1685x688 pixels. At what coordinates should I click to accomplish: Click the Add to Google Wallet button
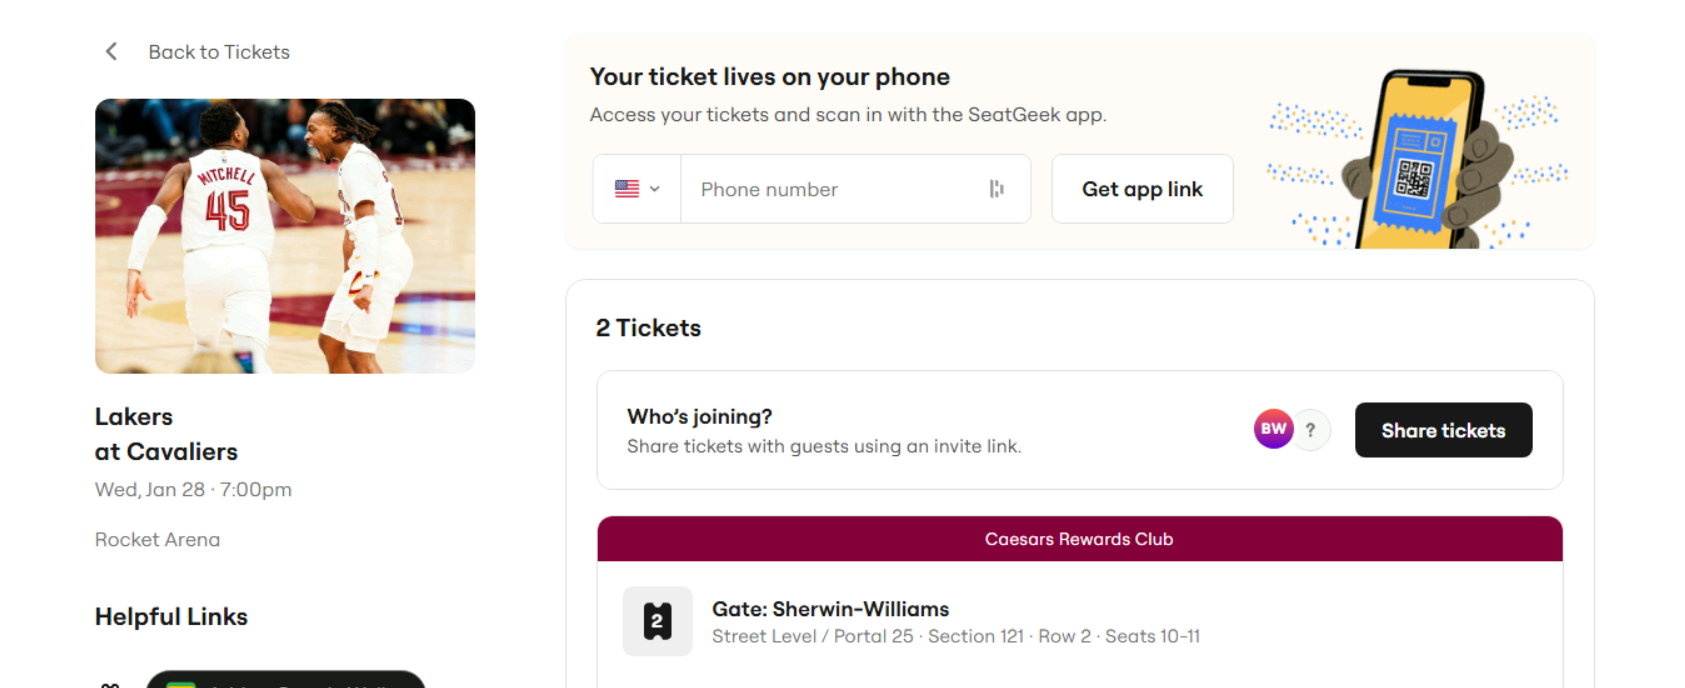point(285,680)
